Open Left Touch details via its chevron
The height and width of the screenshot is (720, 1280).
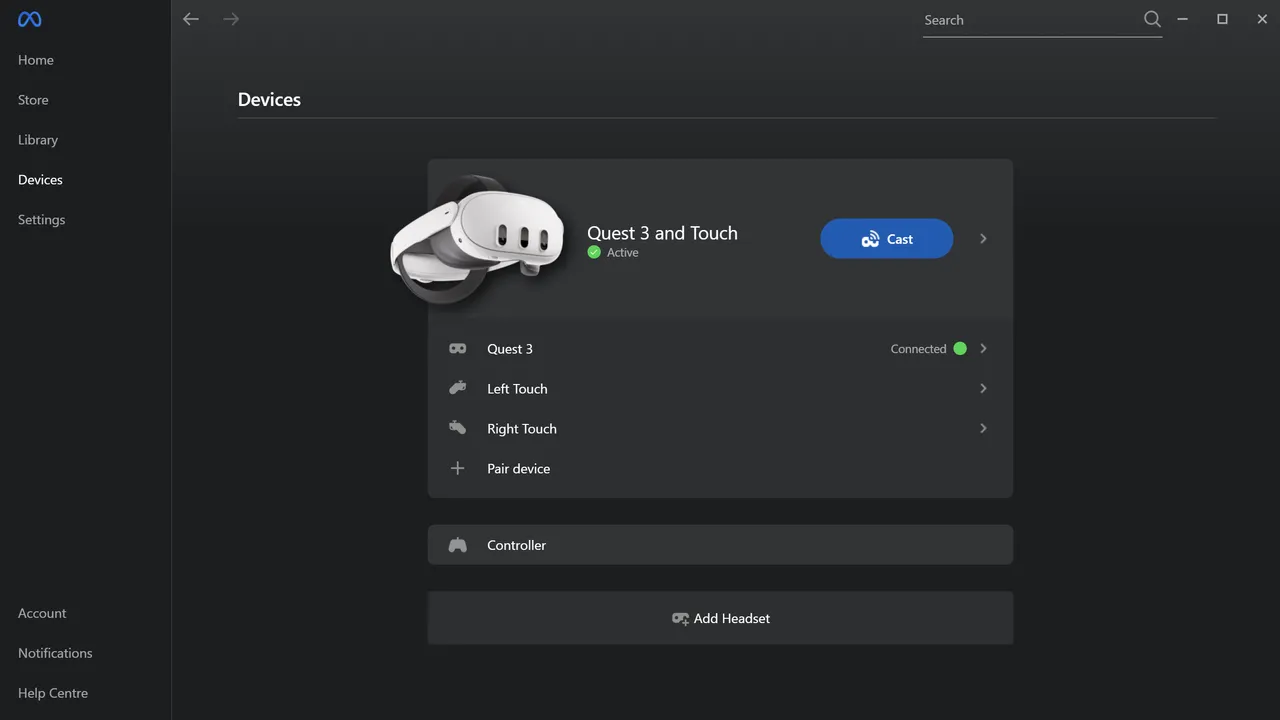(x=983, y=388)
